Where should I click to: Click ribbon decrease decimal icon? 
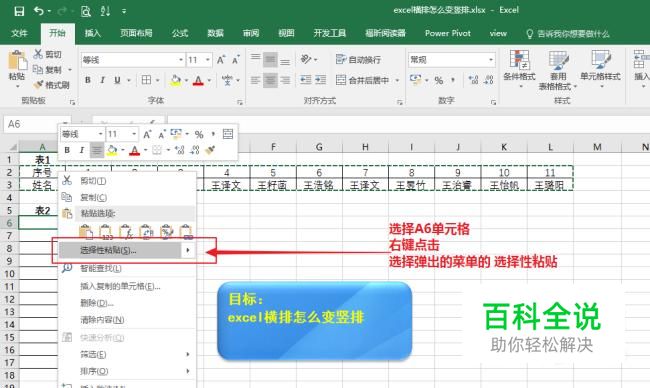(x=489, y=80)
